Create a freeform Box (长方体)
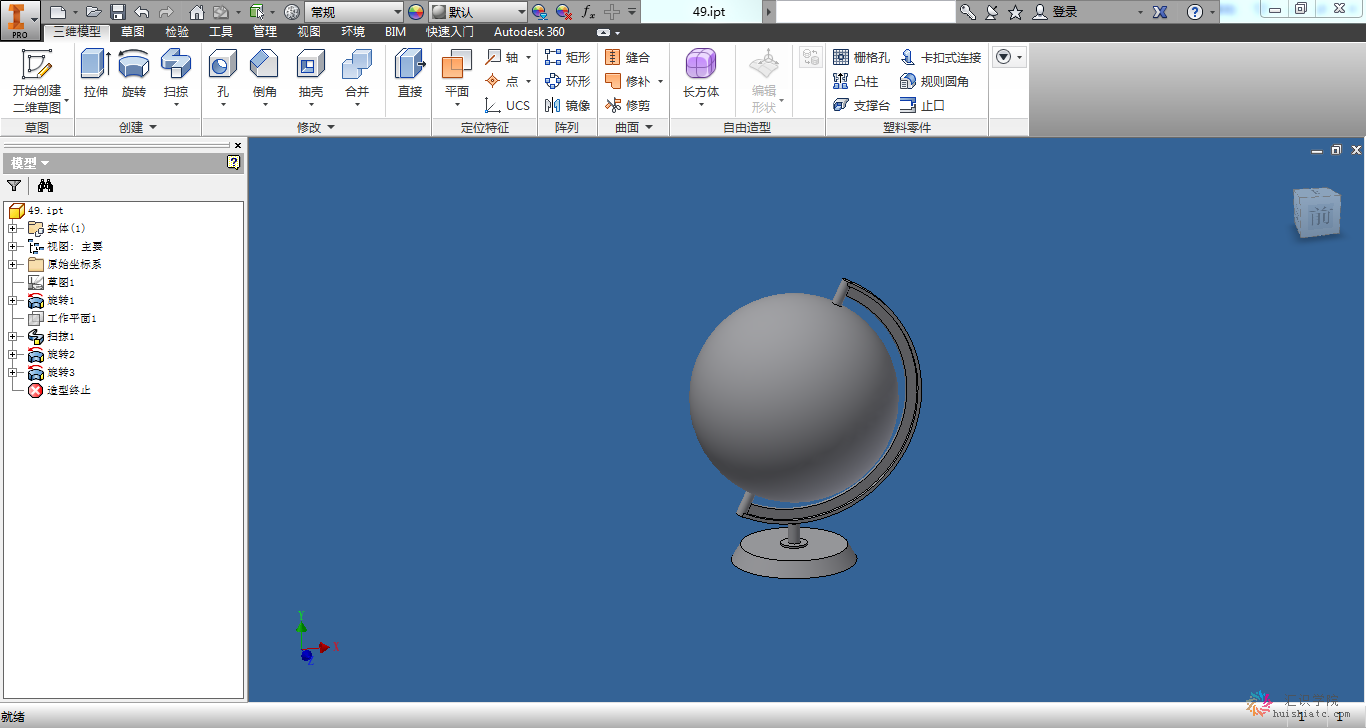The image size is (1366, 728). 701,77
